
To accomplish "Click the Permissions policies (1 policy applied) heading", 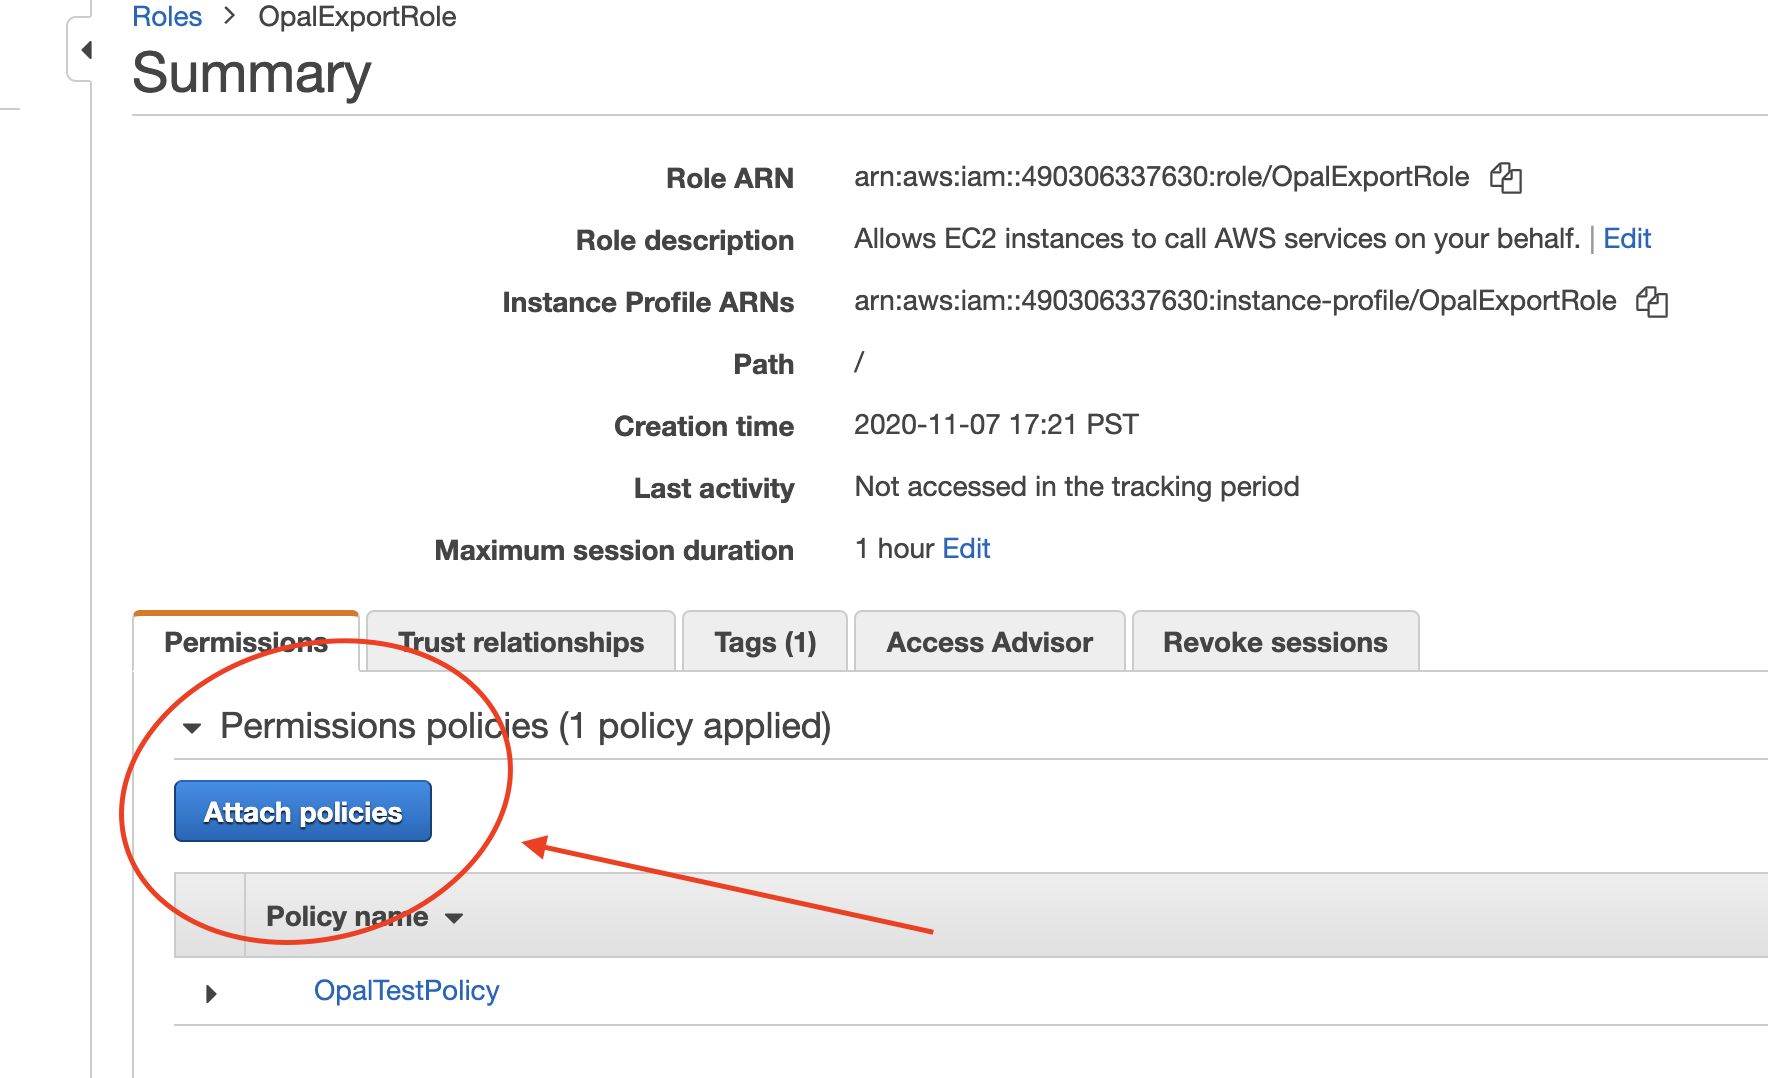I will 526,726.
